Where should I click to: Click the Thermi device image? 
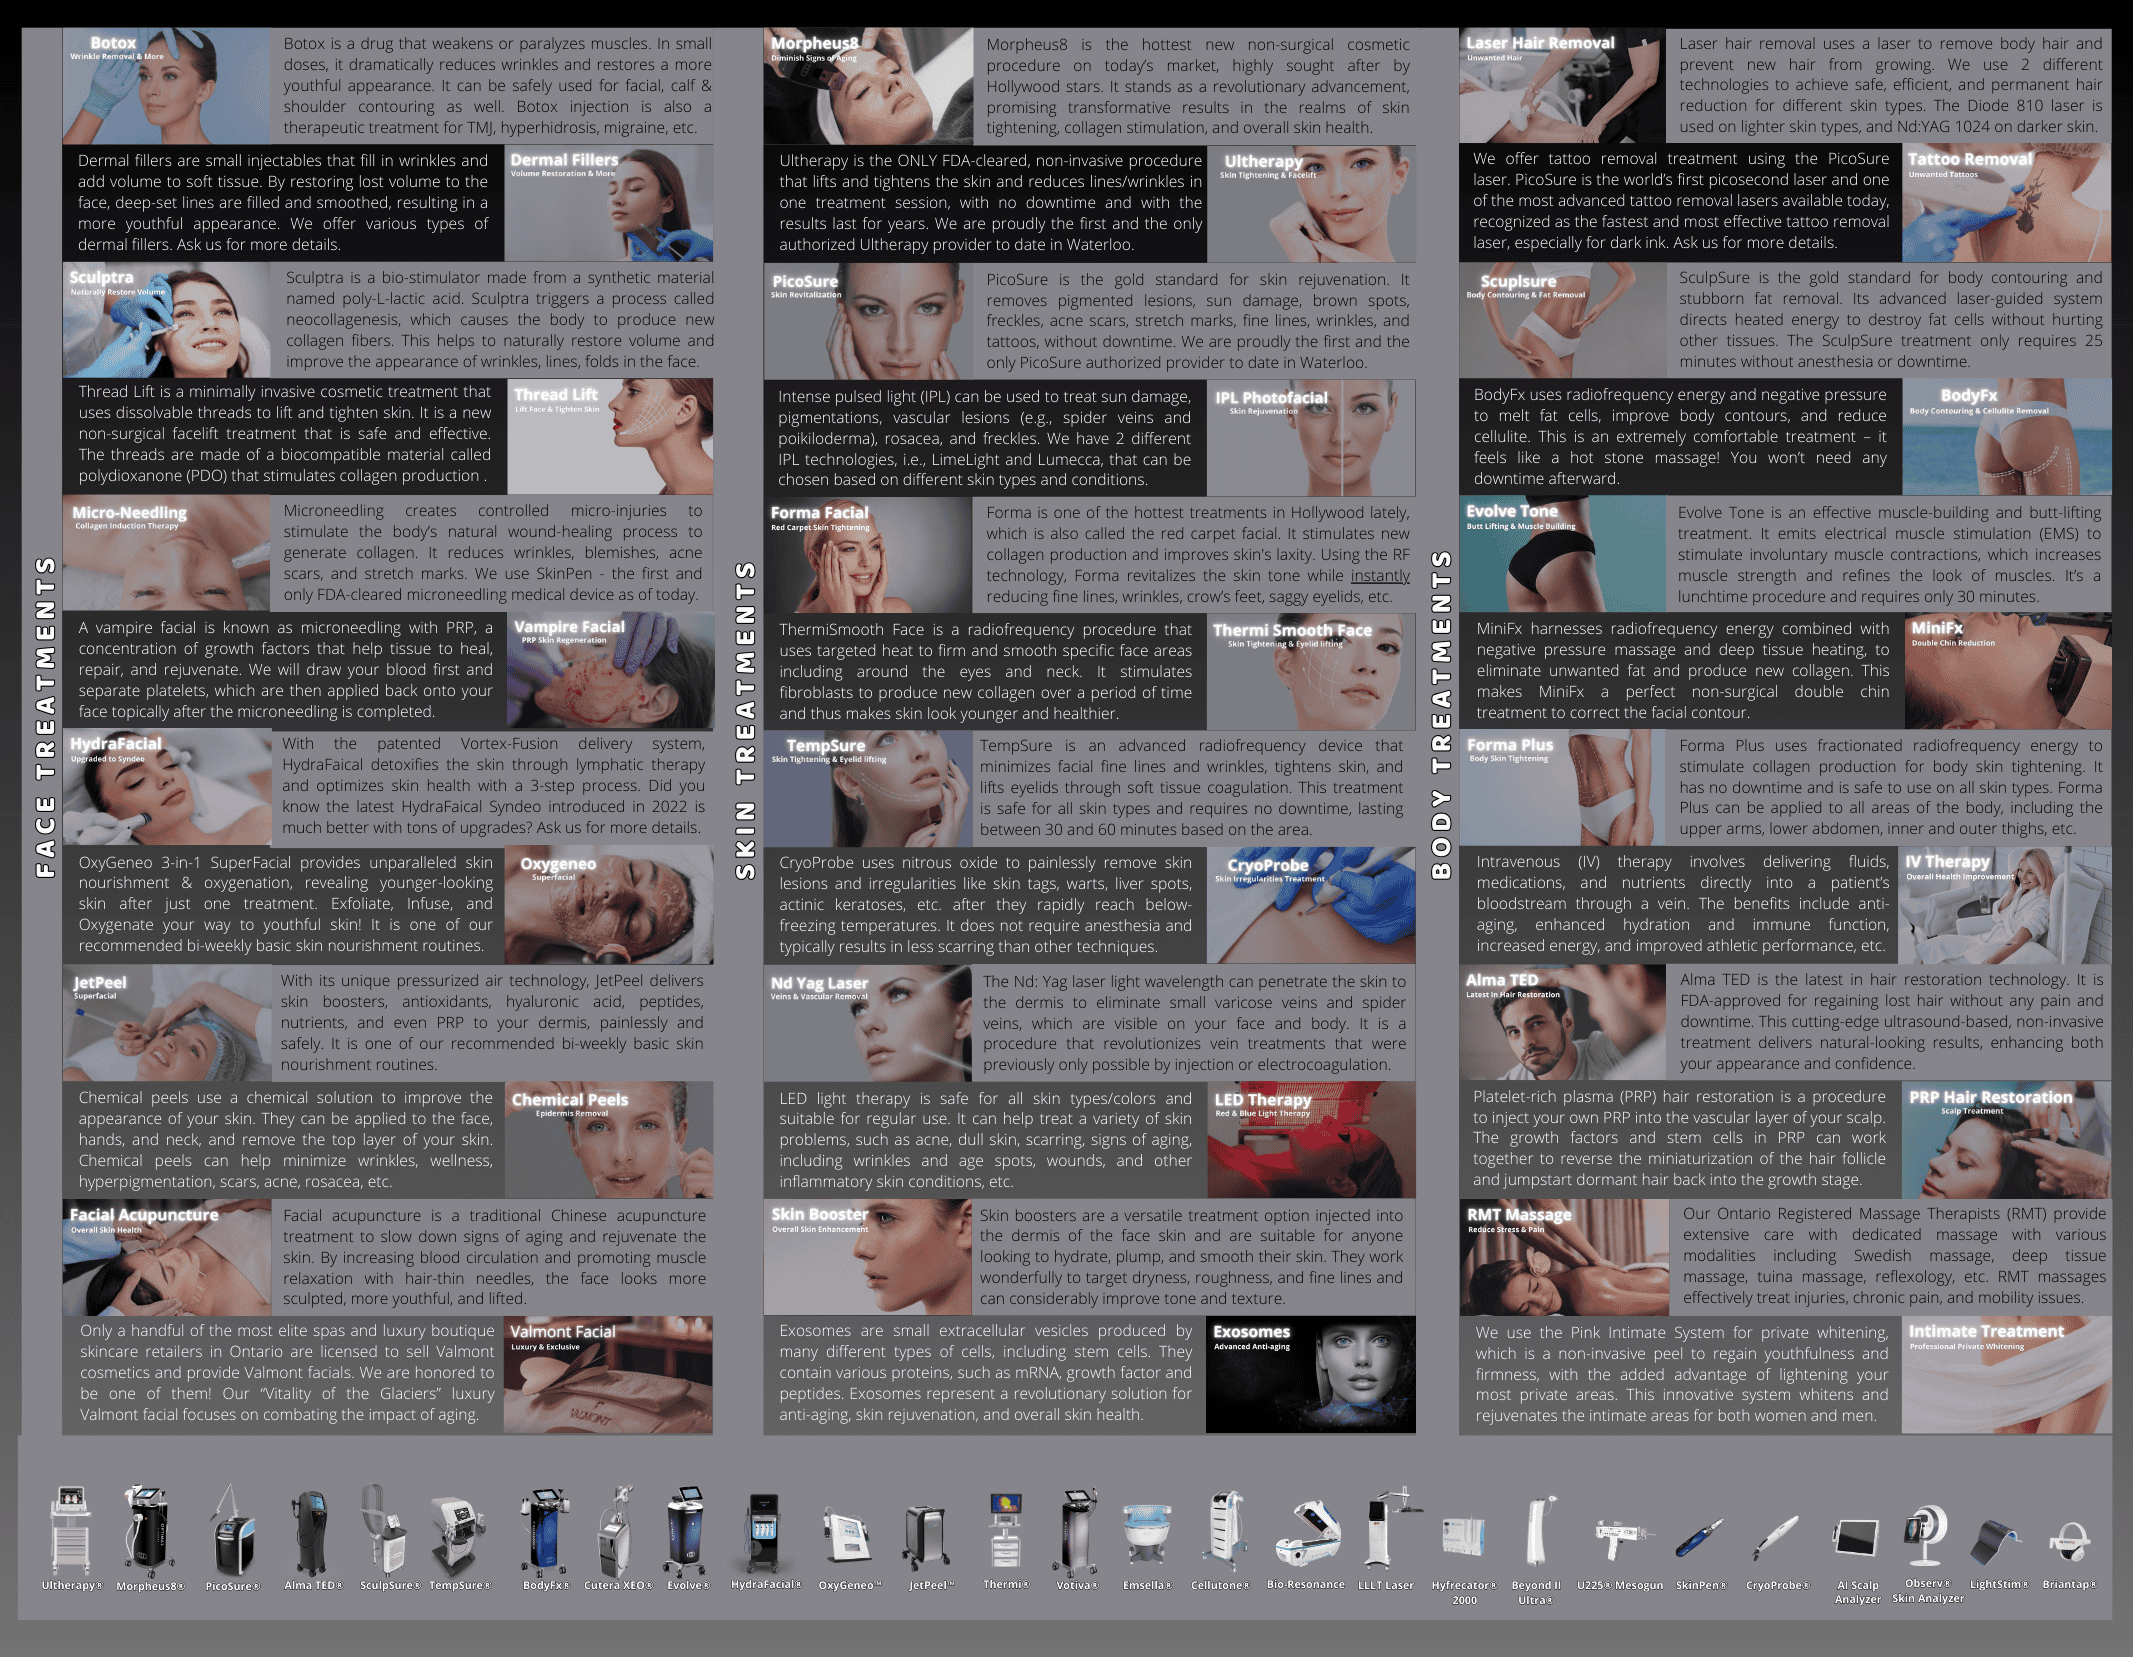tap(1005, 1532)
